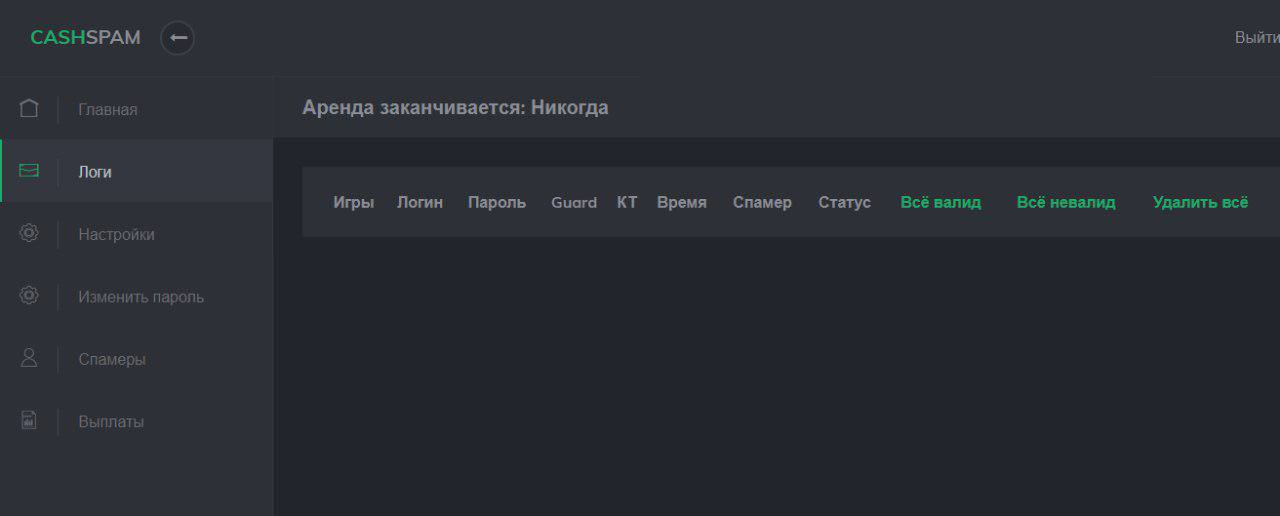Click the Guard column header
The height and width of the screenshot is (516, 1280).
click(574, 202)
